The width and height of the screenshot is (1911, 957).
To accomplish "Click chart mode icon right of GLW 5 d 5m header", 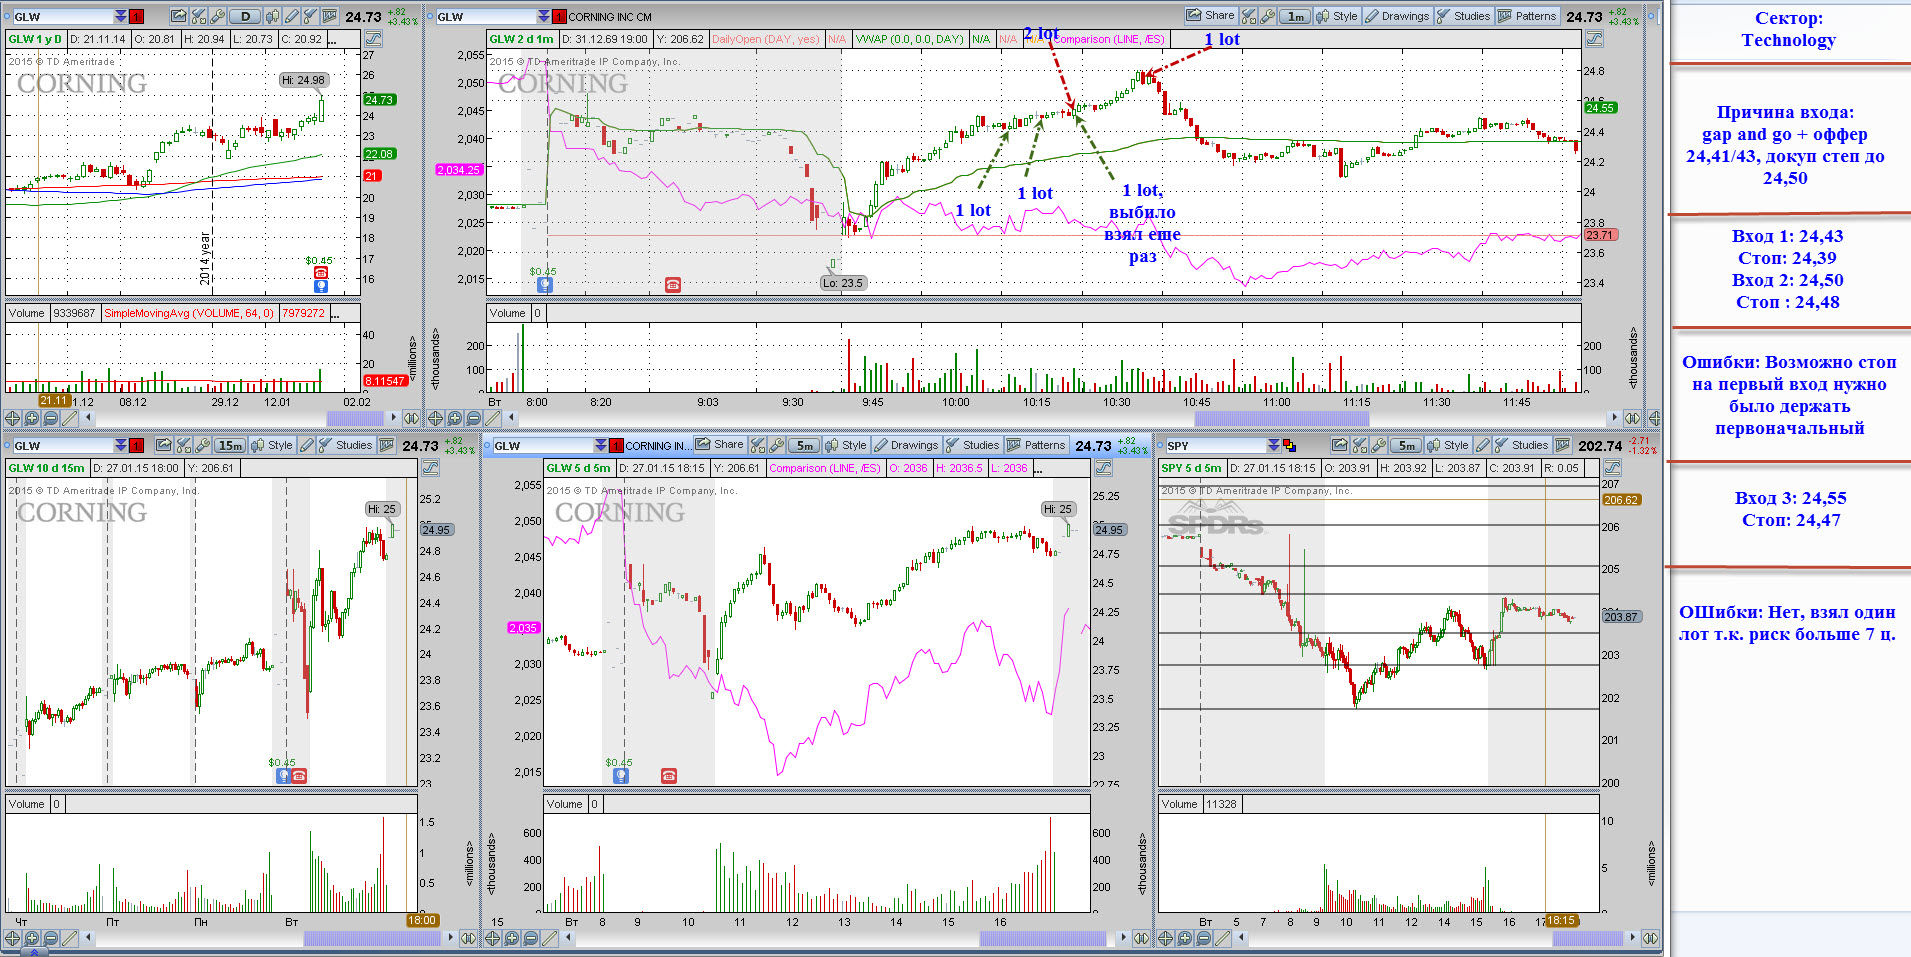I will 1103,468.
